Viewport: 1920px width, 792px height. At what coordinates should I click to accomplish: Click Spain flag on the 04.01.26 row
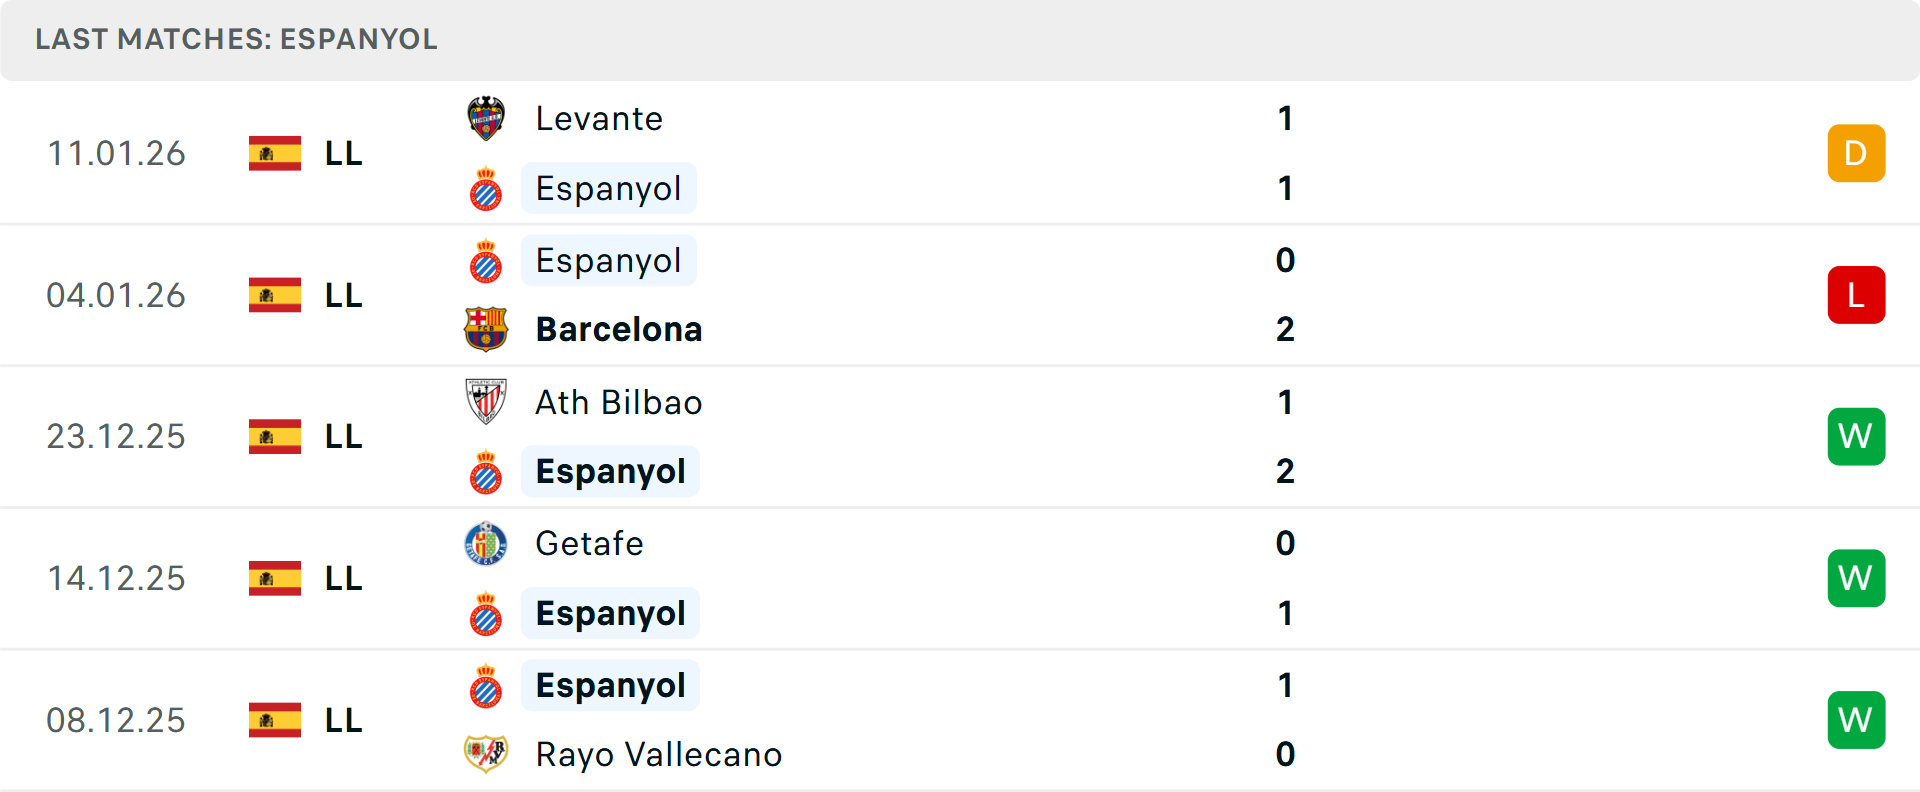click(x=275, y=295)
